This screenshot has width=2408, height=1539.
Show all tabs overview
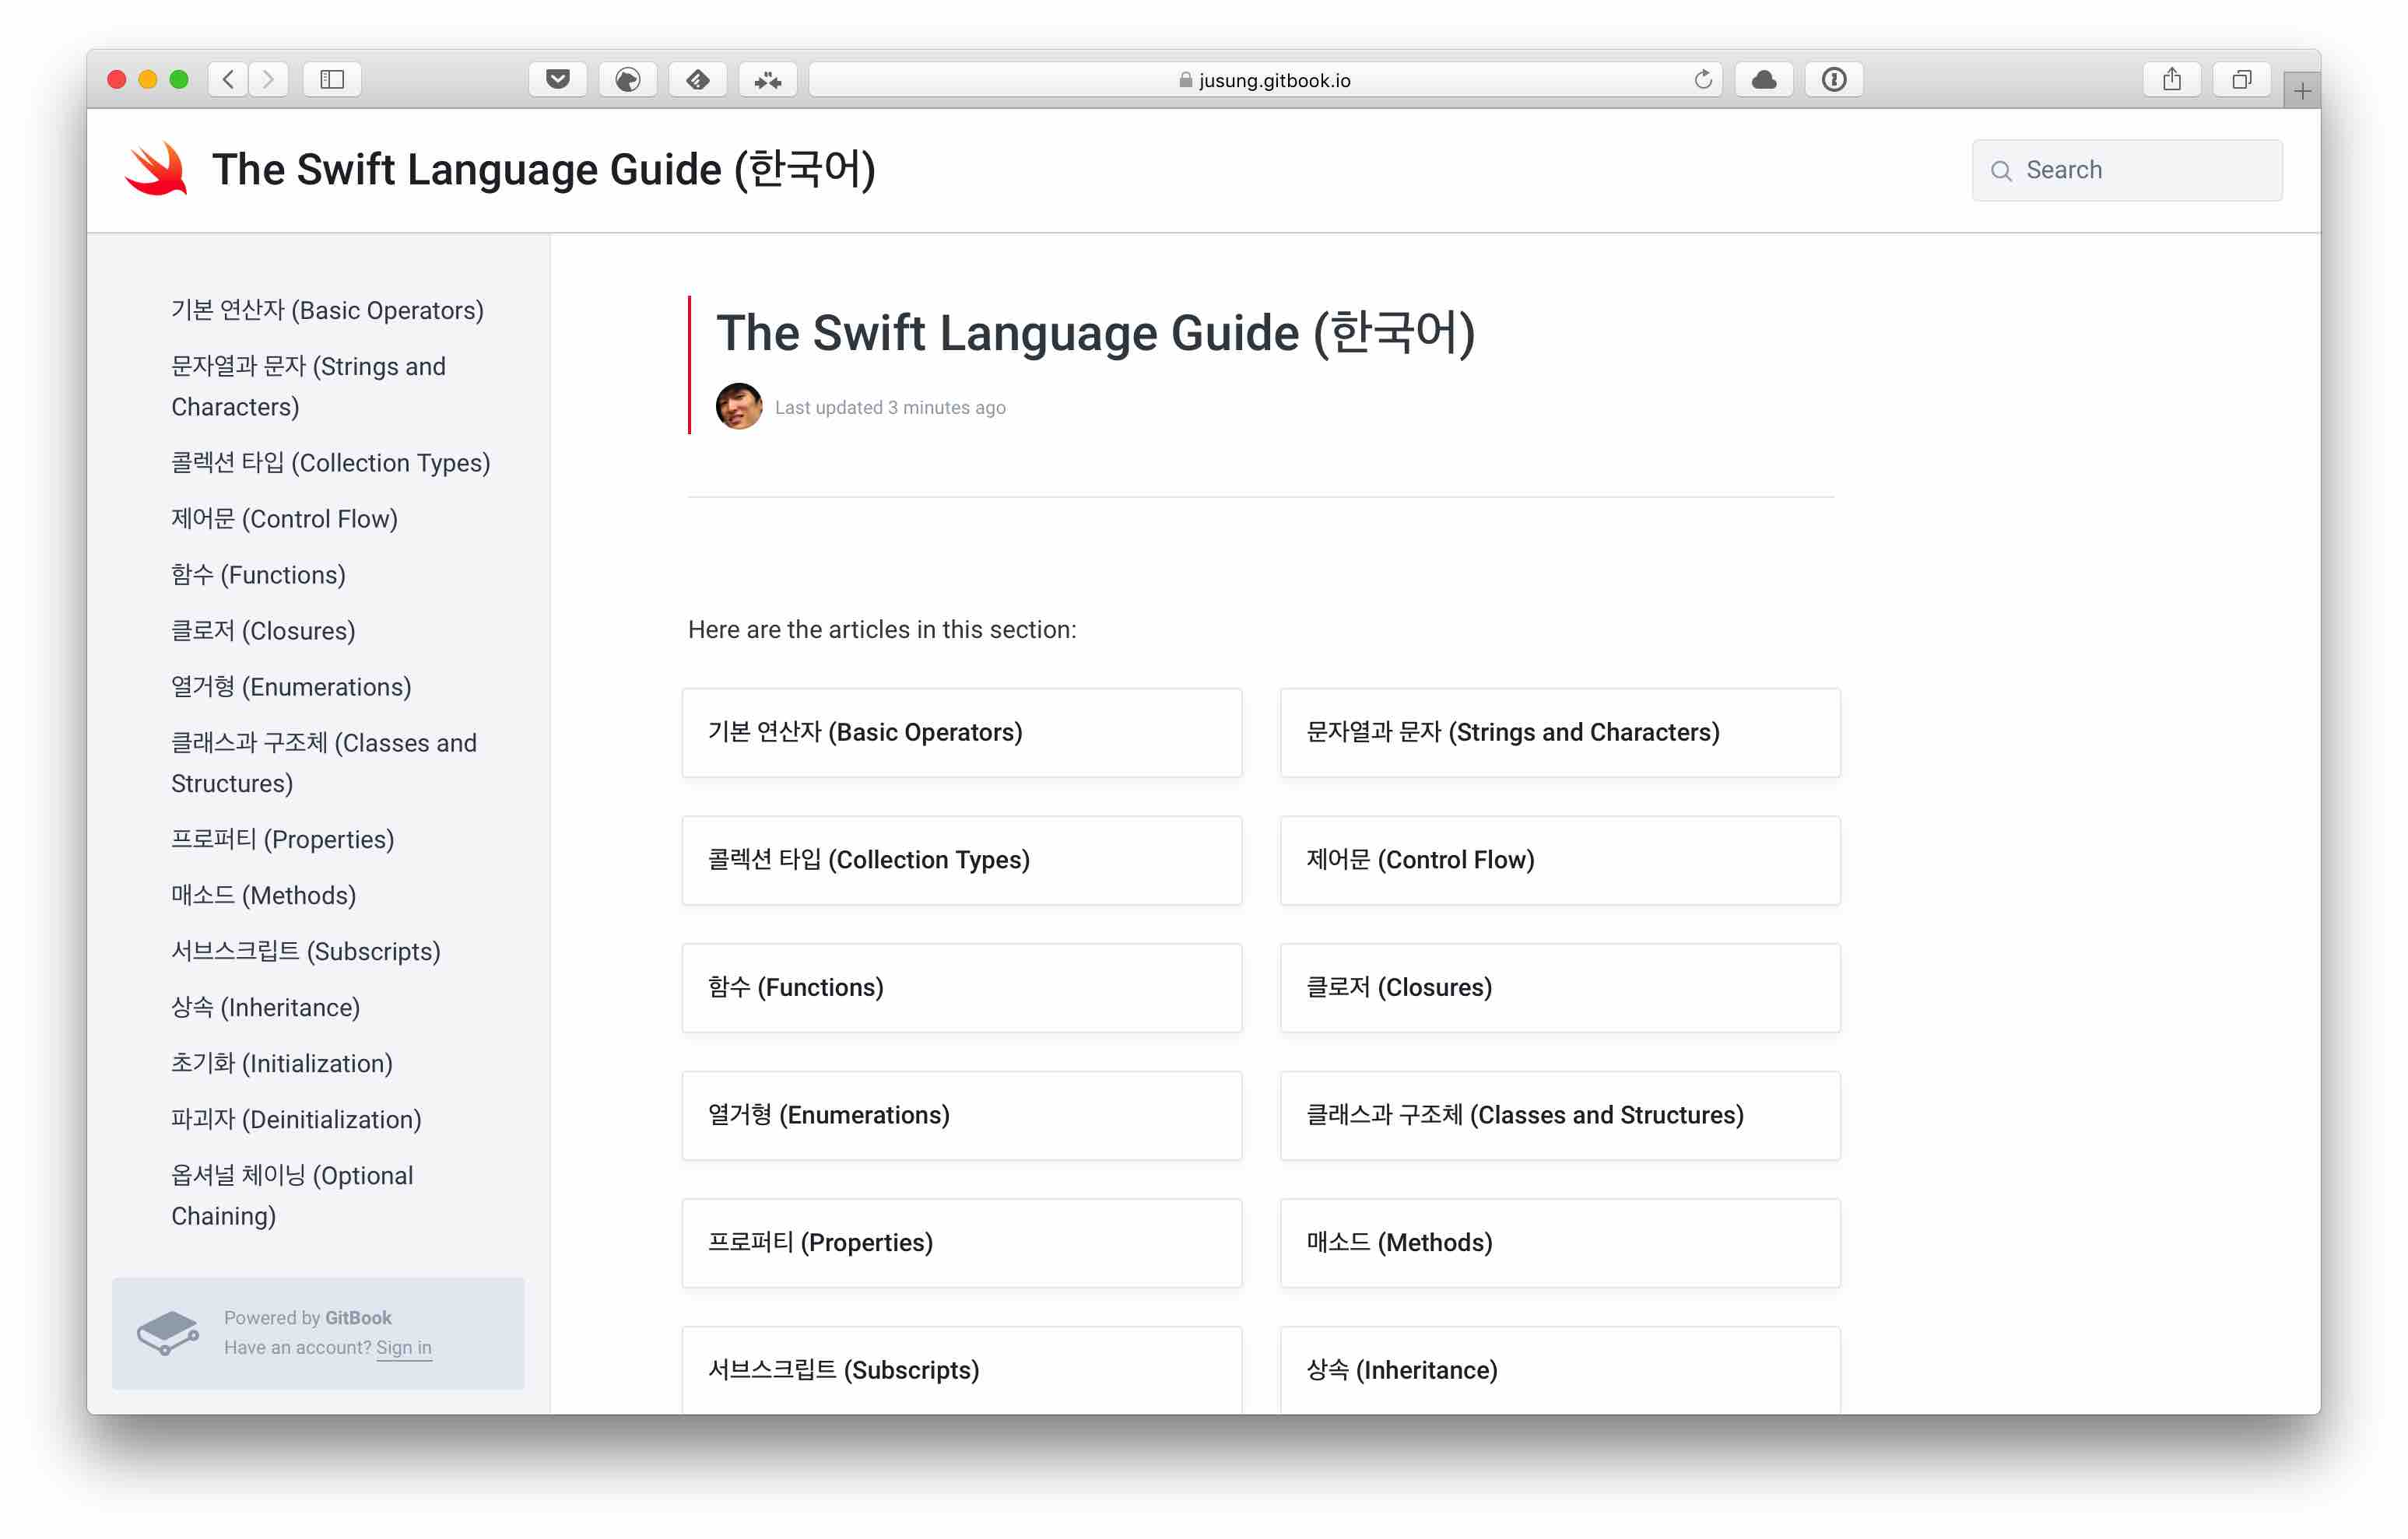point(2242,79)
